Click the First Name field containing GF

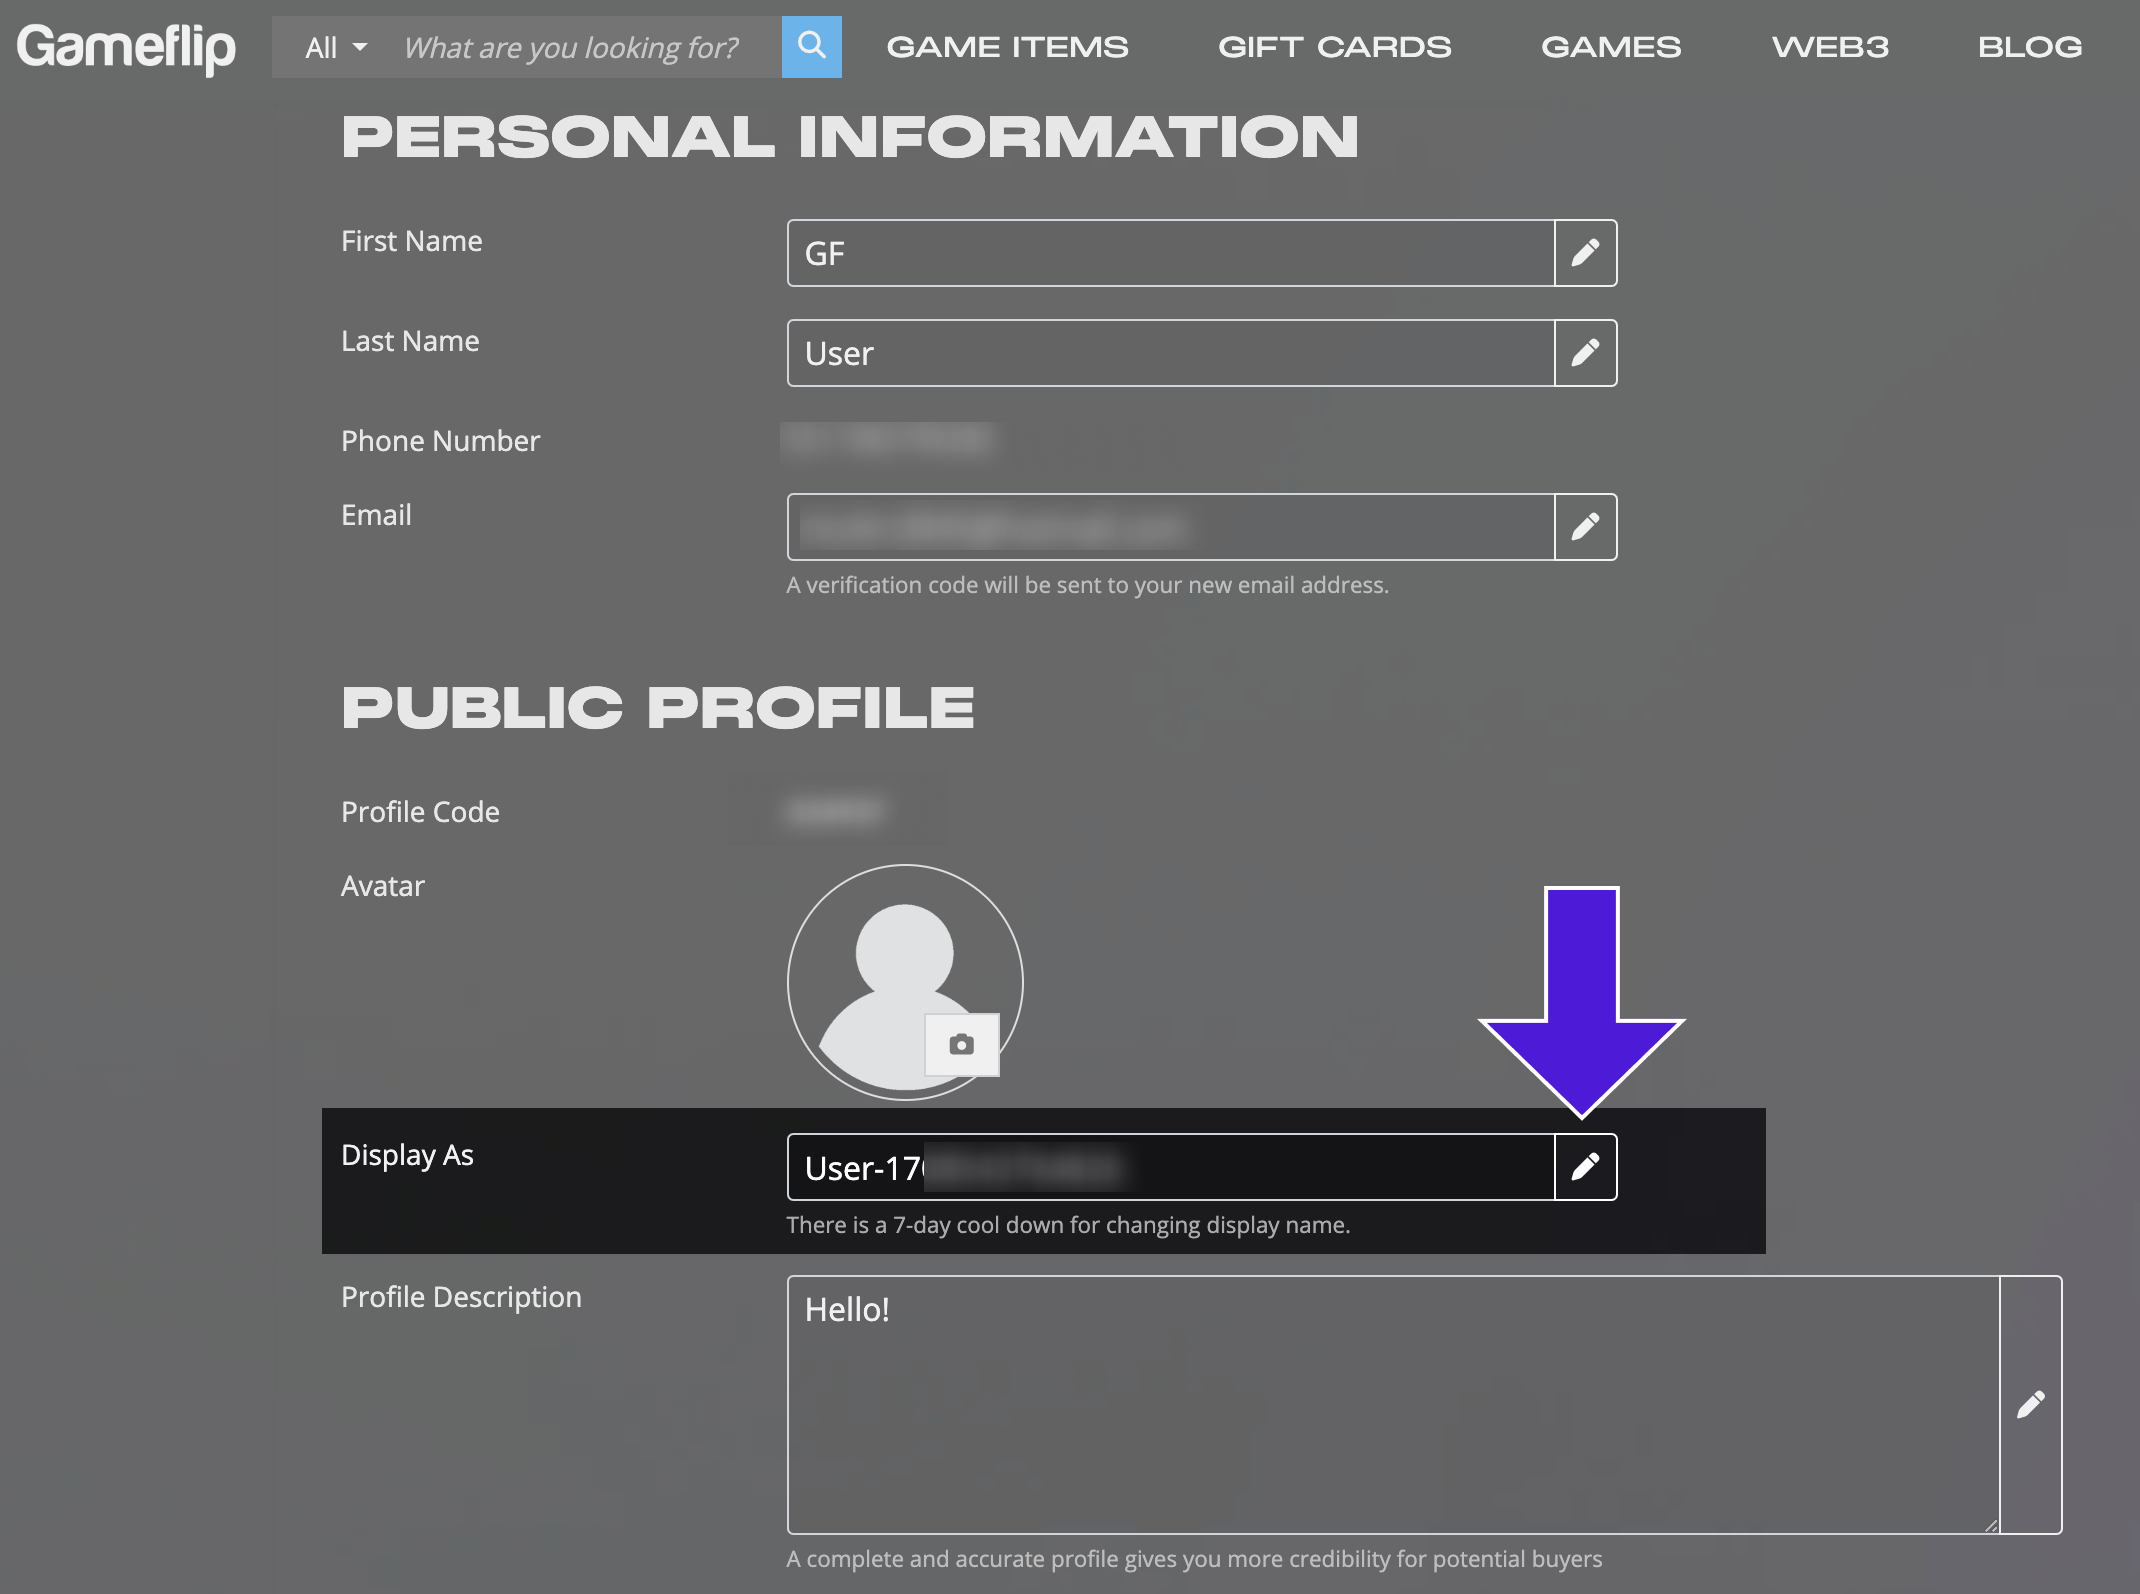tap(1171, 253)
